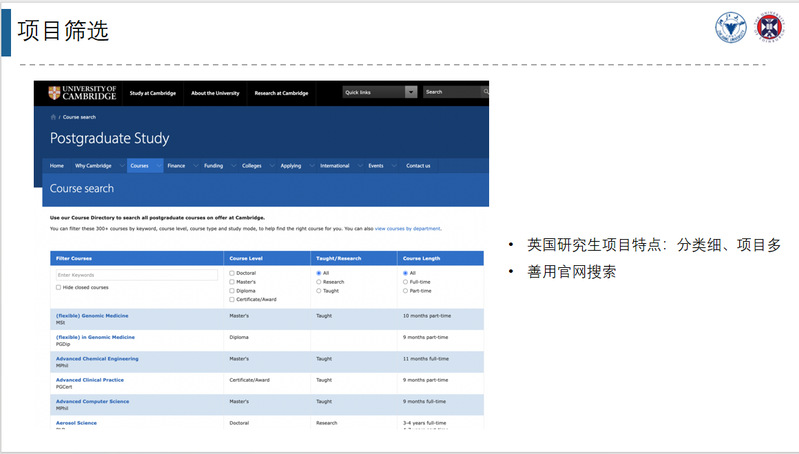
Task: Click the 项目筛选 slide title
Action: pyautogui.click(x=63, y=31)
